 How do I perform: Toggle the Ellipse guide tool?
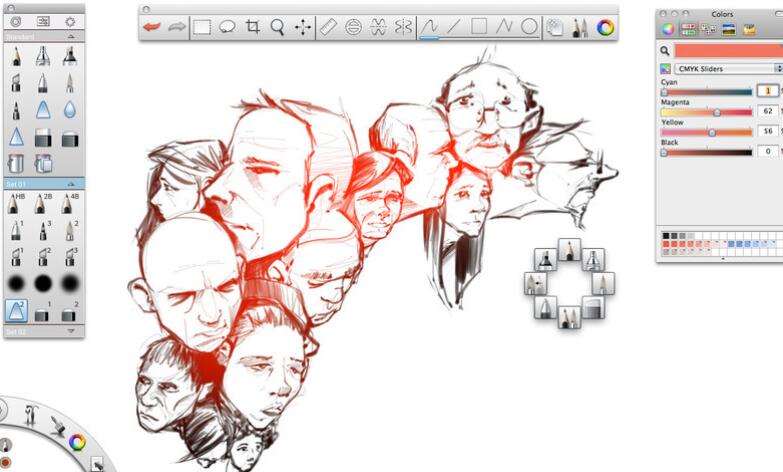pyautogui.click(x=353, y=27)
